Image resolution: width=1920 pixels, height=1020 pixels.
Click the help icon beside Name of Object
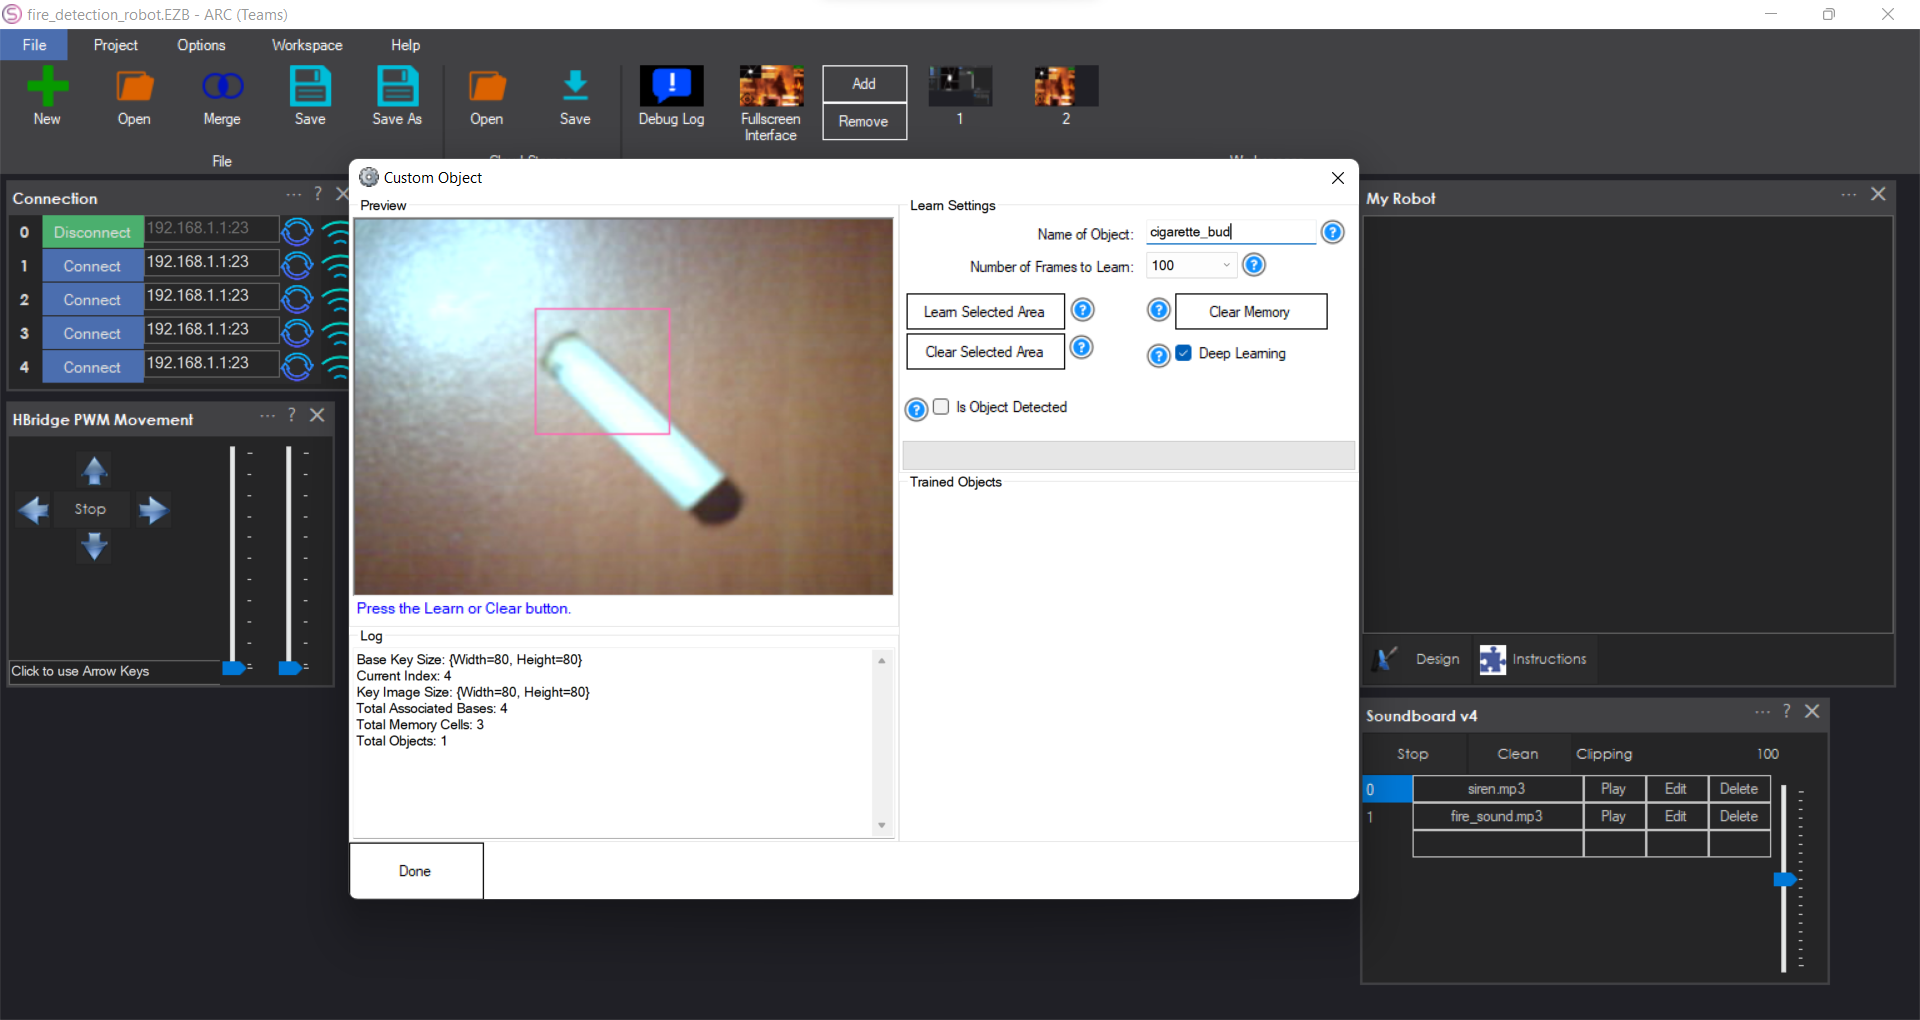(1332, 231)
